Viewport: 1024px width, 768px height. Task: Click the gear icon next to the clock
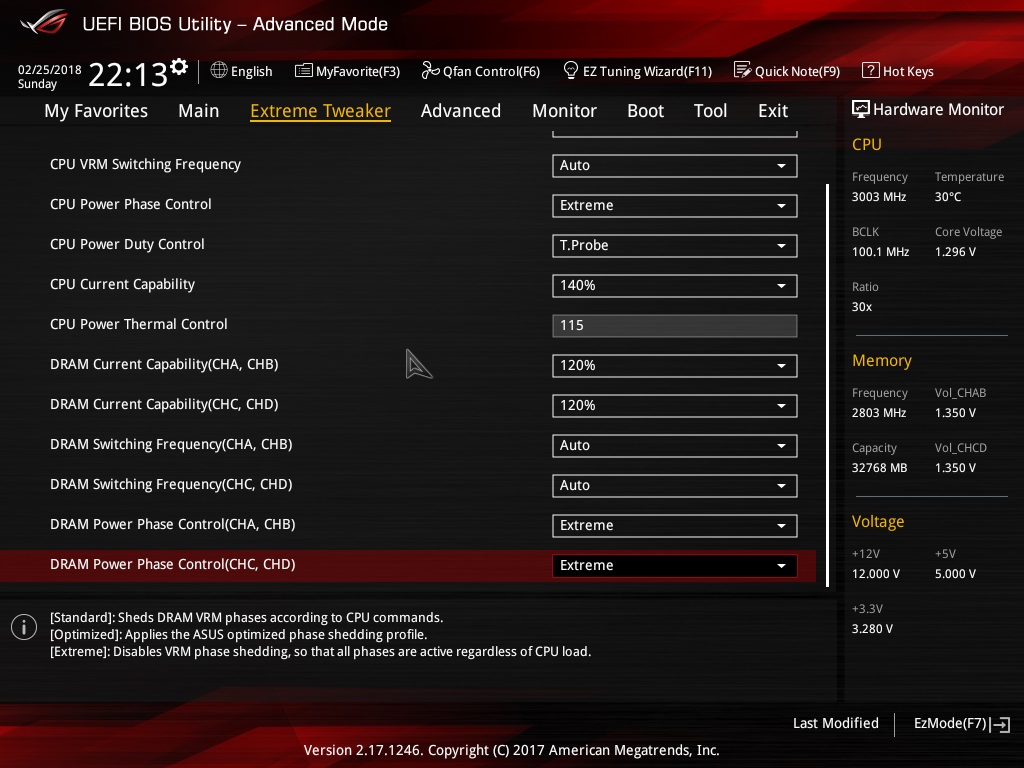[x=179, y=66]
